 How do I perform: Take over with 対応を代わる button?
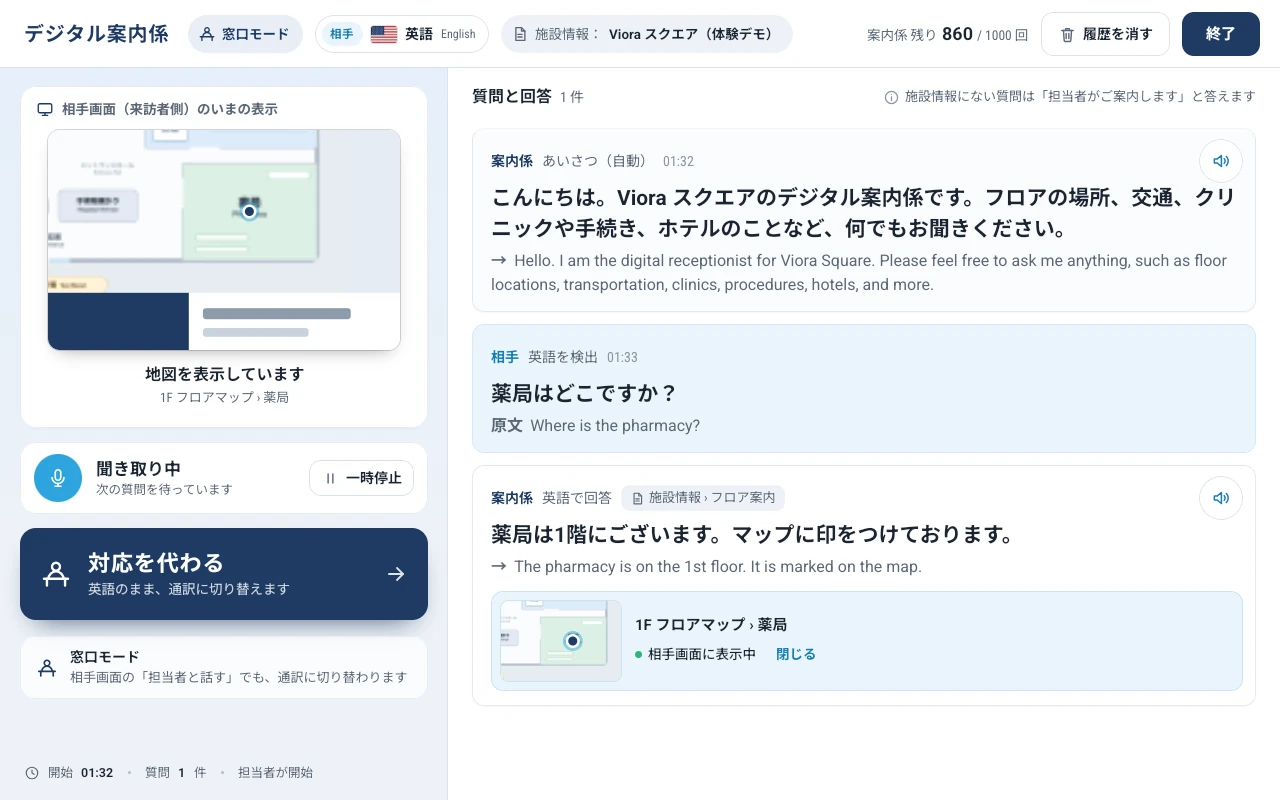224,574
